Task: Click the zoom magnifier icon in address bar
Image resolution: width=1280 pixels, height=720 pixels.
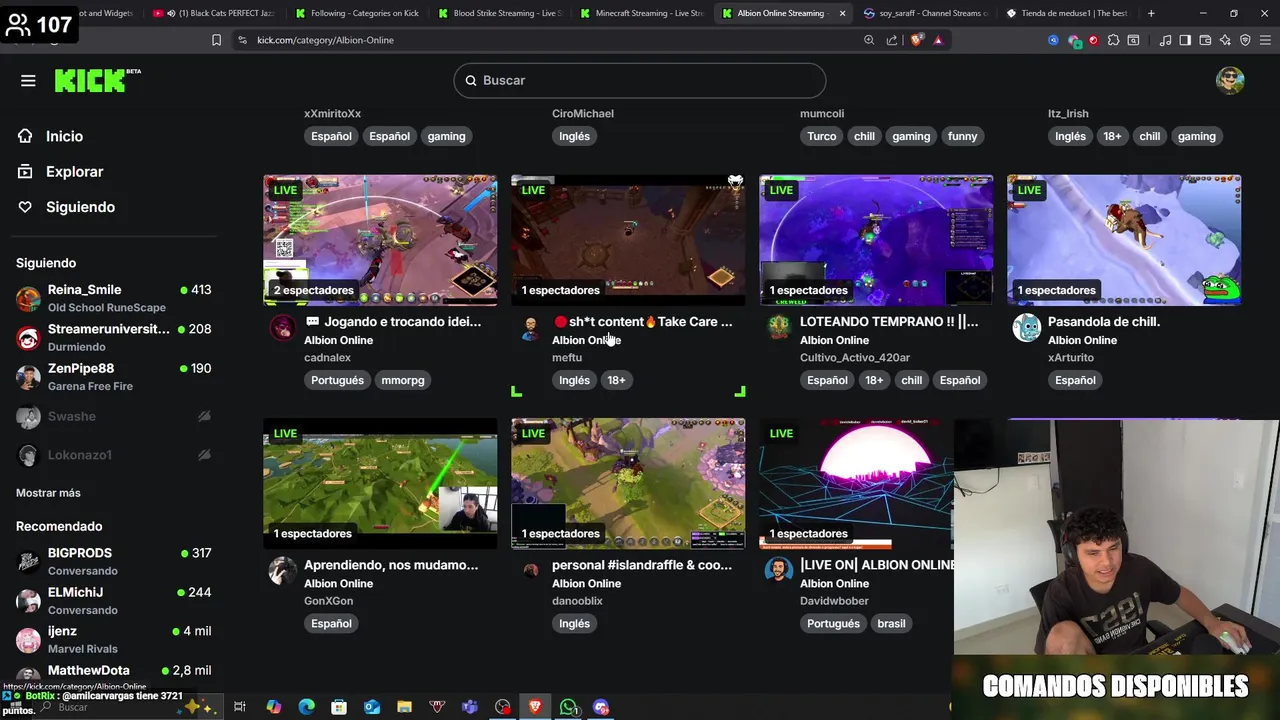Action: coord(869,40)
